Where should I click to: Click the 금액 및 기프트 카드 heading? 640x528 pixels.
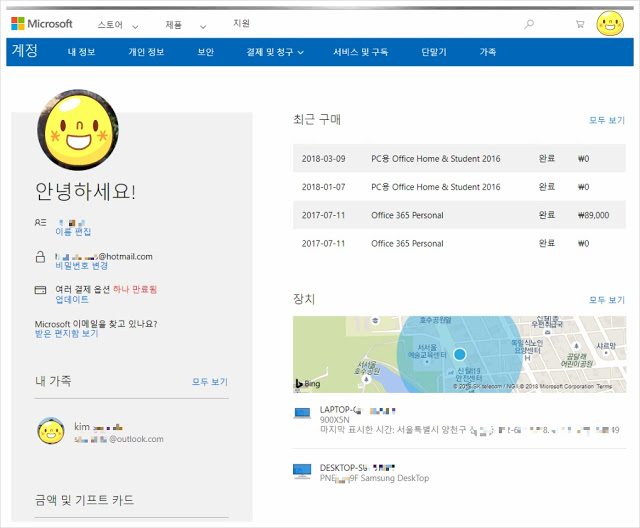coord(84,500)
